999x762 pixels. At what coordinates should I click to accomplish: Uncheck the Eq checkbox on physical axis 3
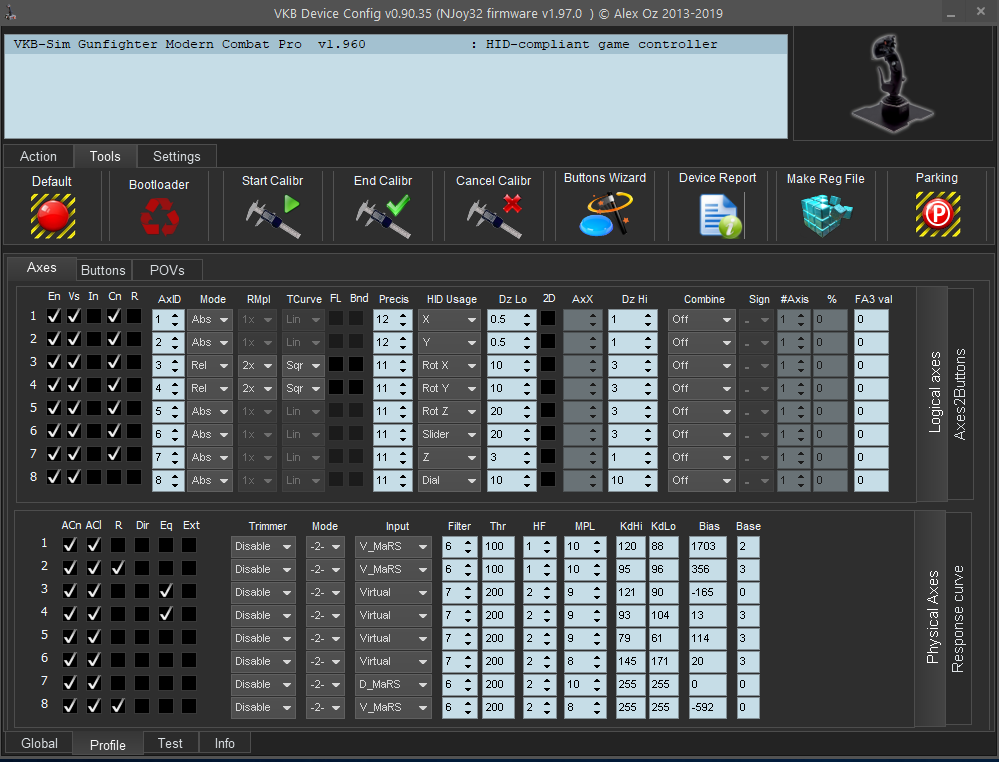pos(166,591)
